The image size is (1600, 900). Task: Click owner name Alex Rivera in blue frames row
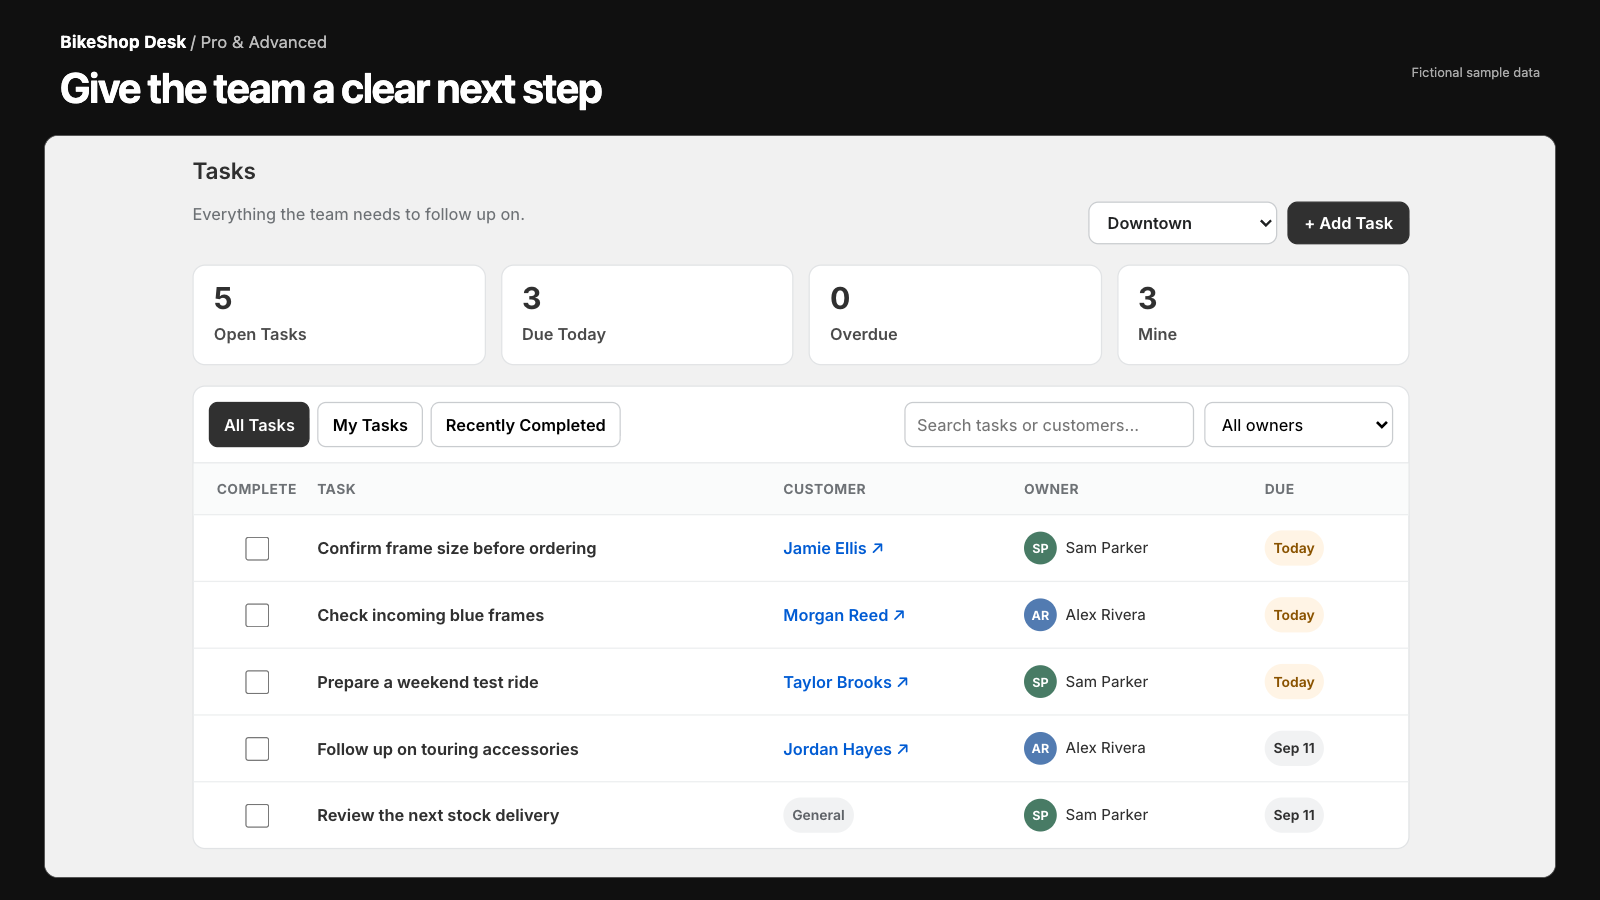[x=1105, y=615]
